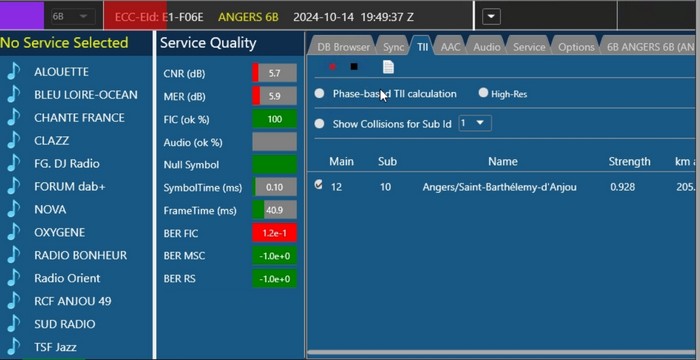This screenshot has width=700, height=360.
Task: Click the music note icon beside FORUM dab+
Action: coord(13,186)
